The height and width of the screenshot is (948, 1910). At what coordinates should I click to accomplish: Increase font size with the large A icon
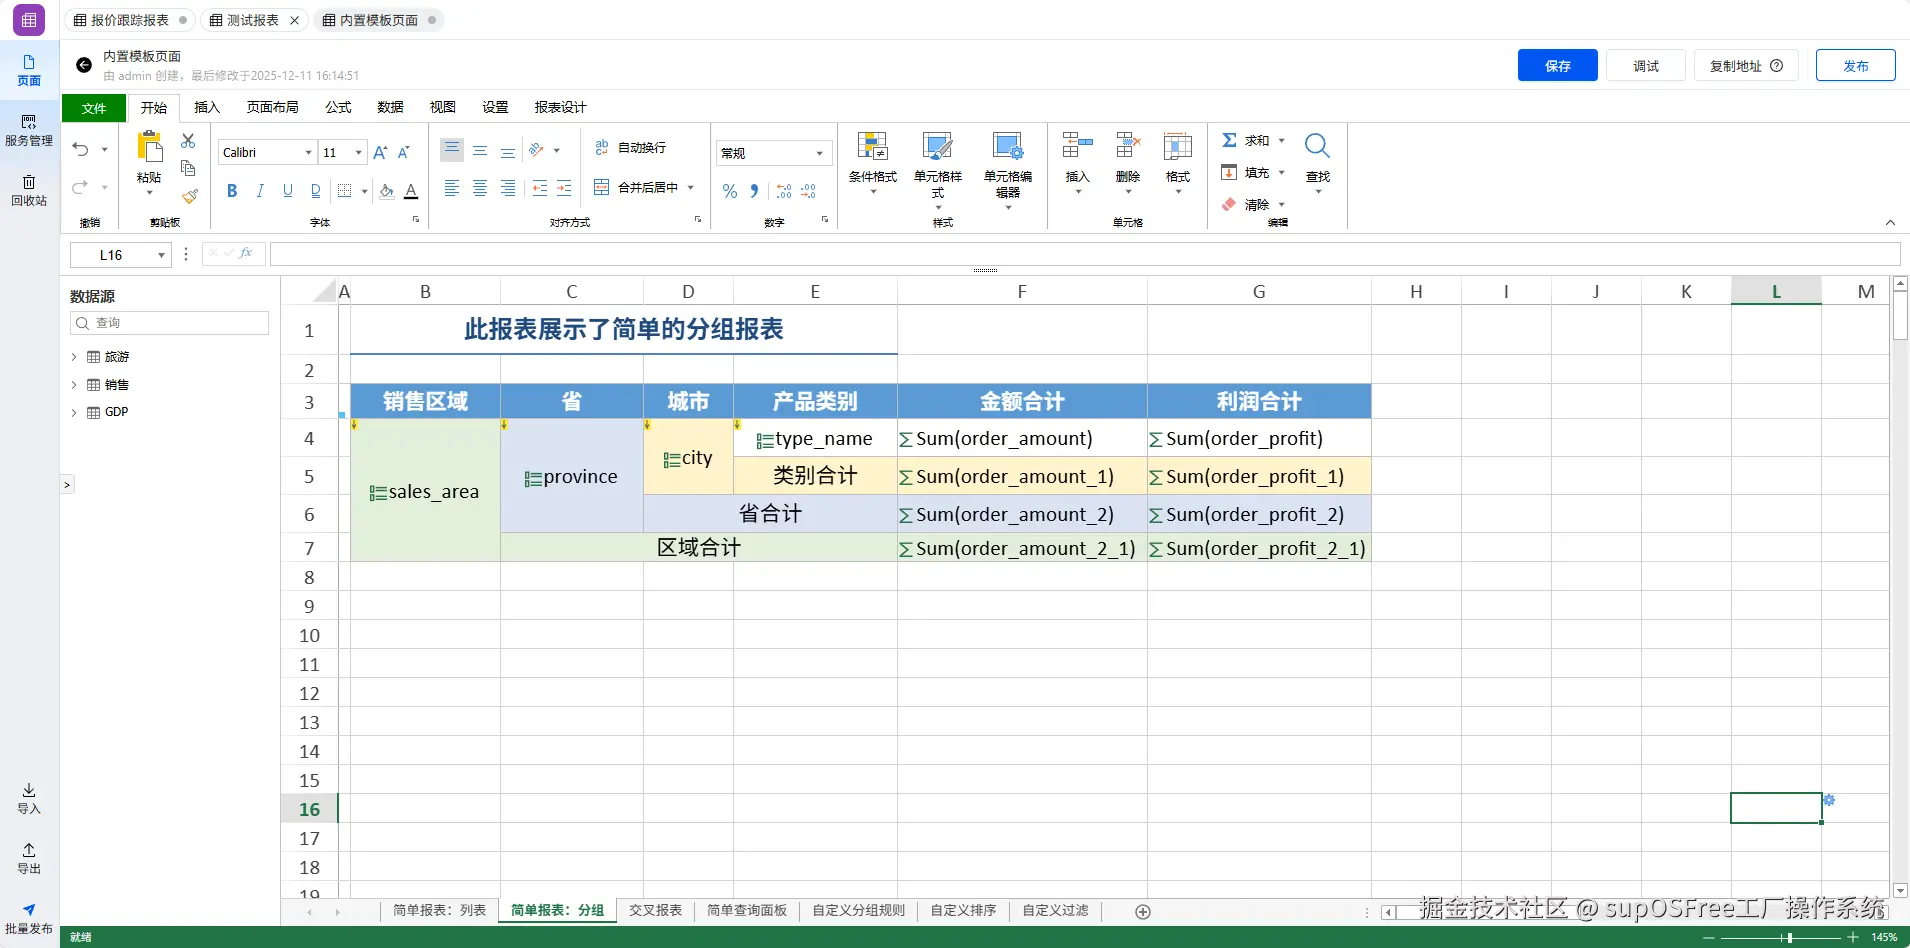tap(380, 152)
